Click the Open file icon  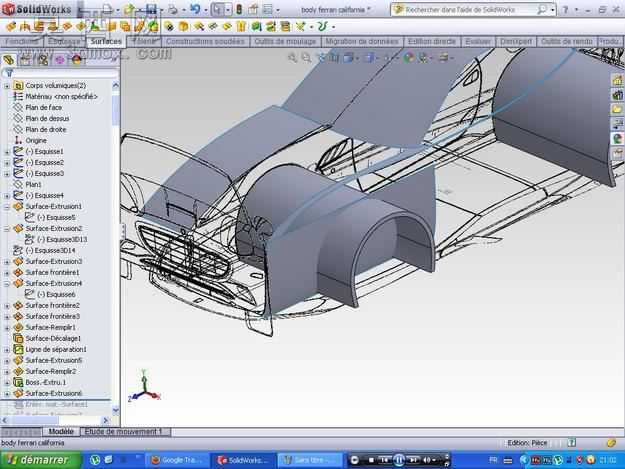point(129,9)
